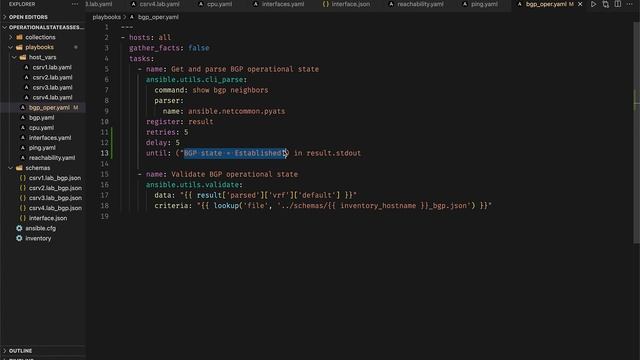Click the text 'show bgp neighbors'
This screenshot has height=360, width=640.
point(230,90)
